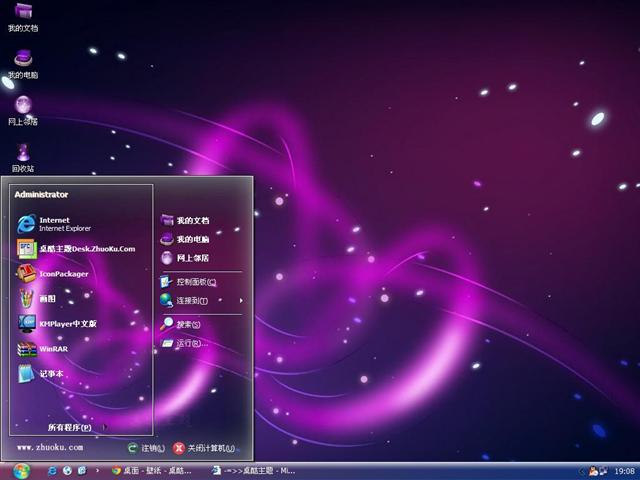
Task: Click the 注销(L) log off button
Action: pyautogui.click(x=146, y=448)
